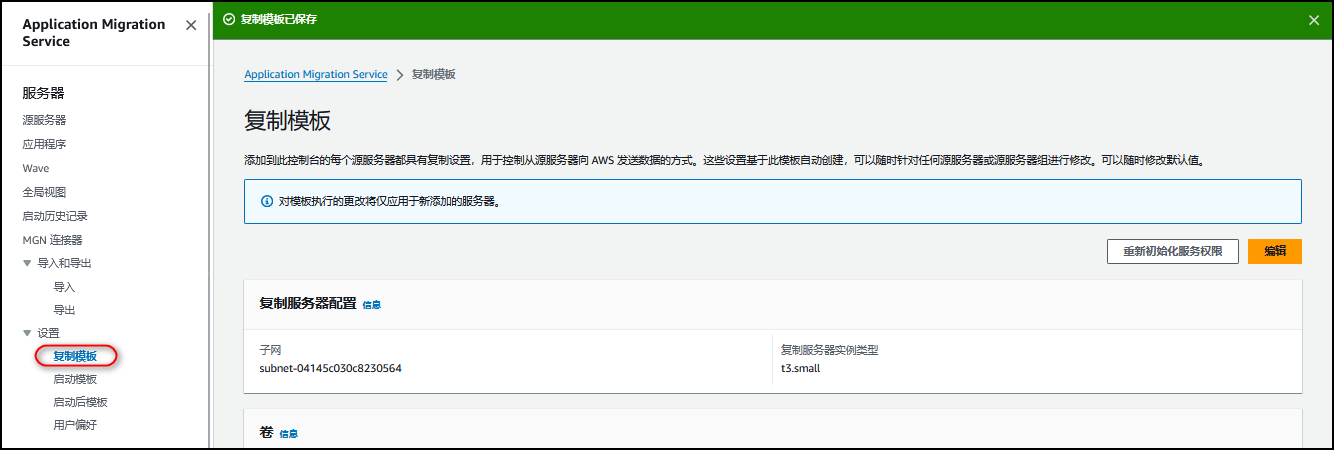Screen dimensions: 1334x450
Task: Click the 复制服务器实例类型 label
Action: point(830,350)
